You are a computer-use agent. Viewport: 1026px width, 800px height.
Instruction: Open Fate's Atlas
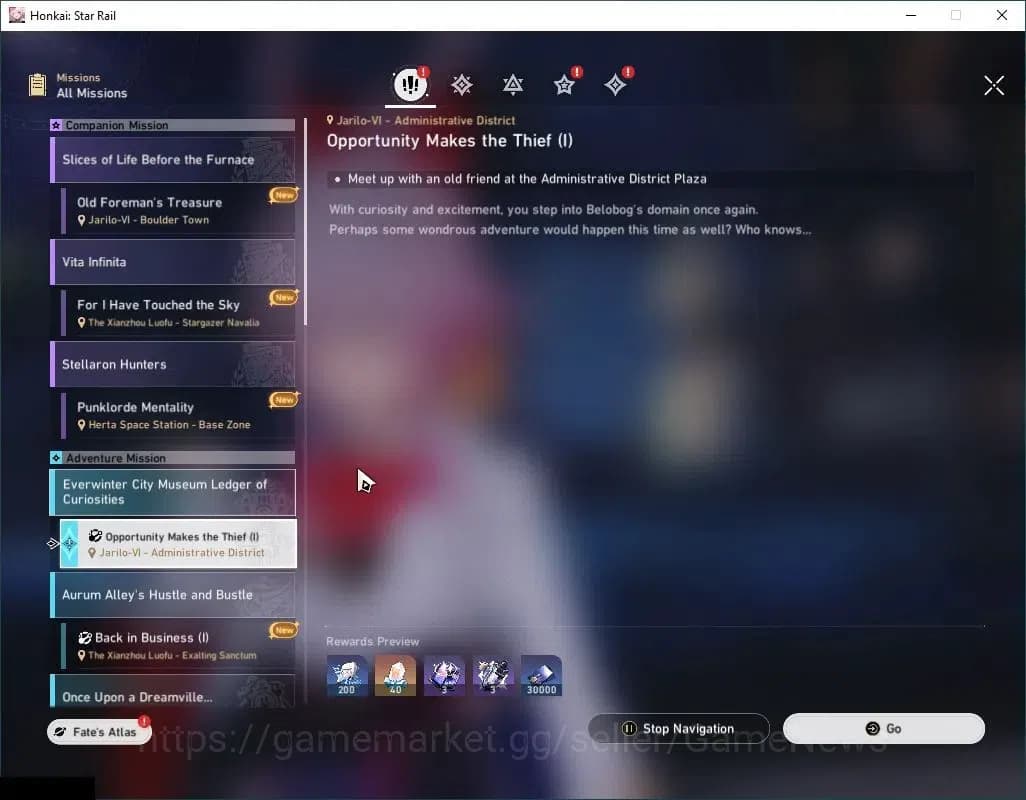coord(99,731)
